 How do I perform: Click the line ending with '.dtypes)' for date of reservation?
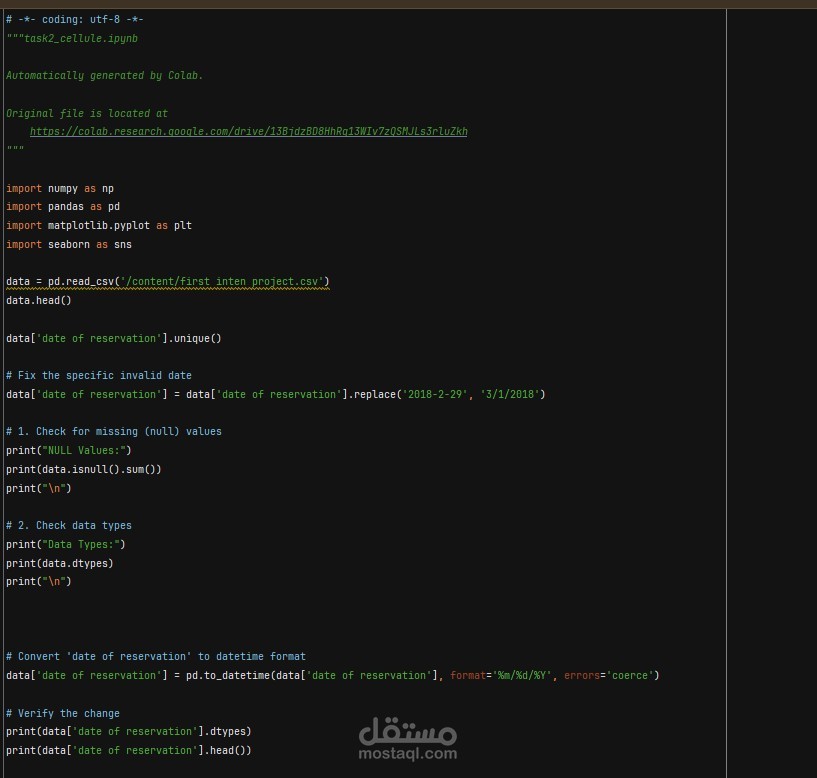(x=129, y=731)
